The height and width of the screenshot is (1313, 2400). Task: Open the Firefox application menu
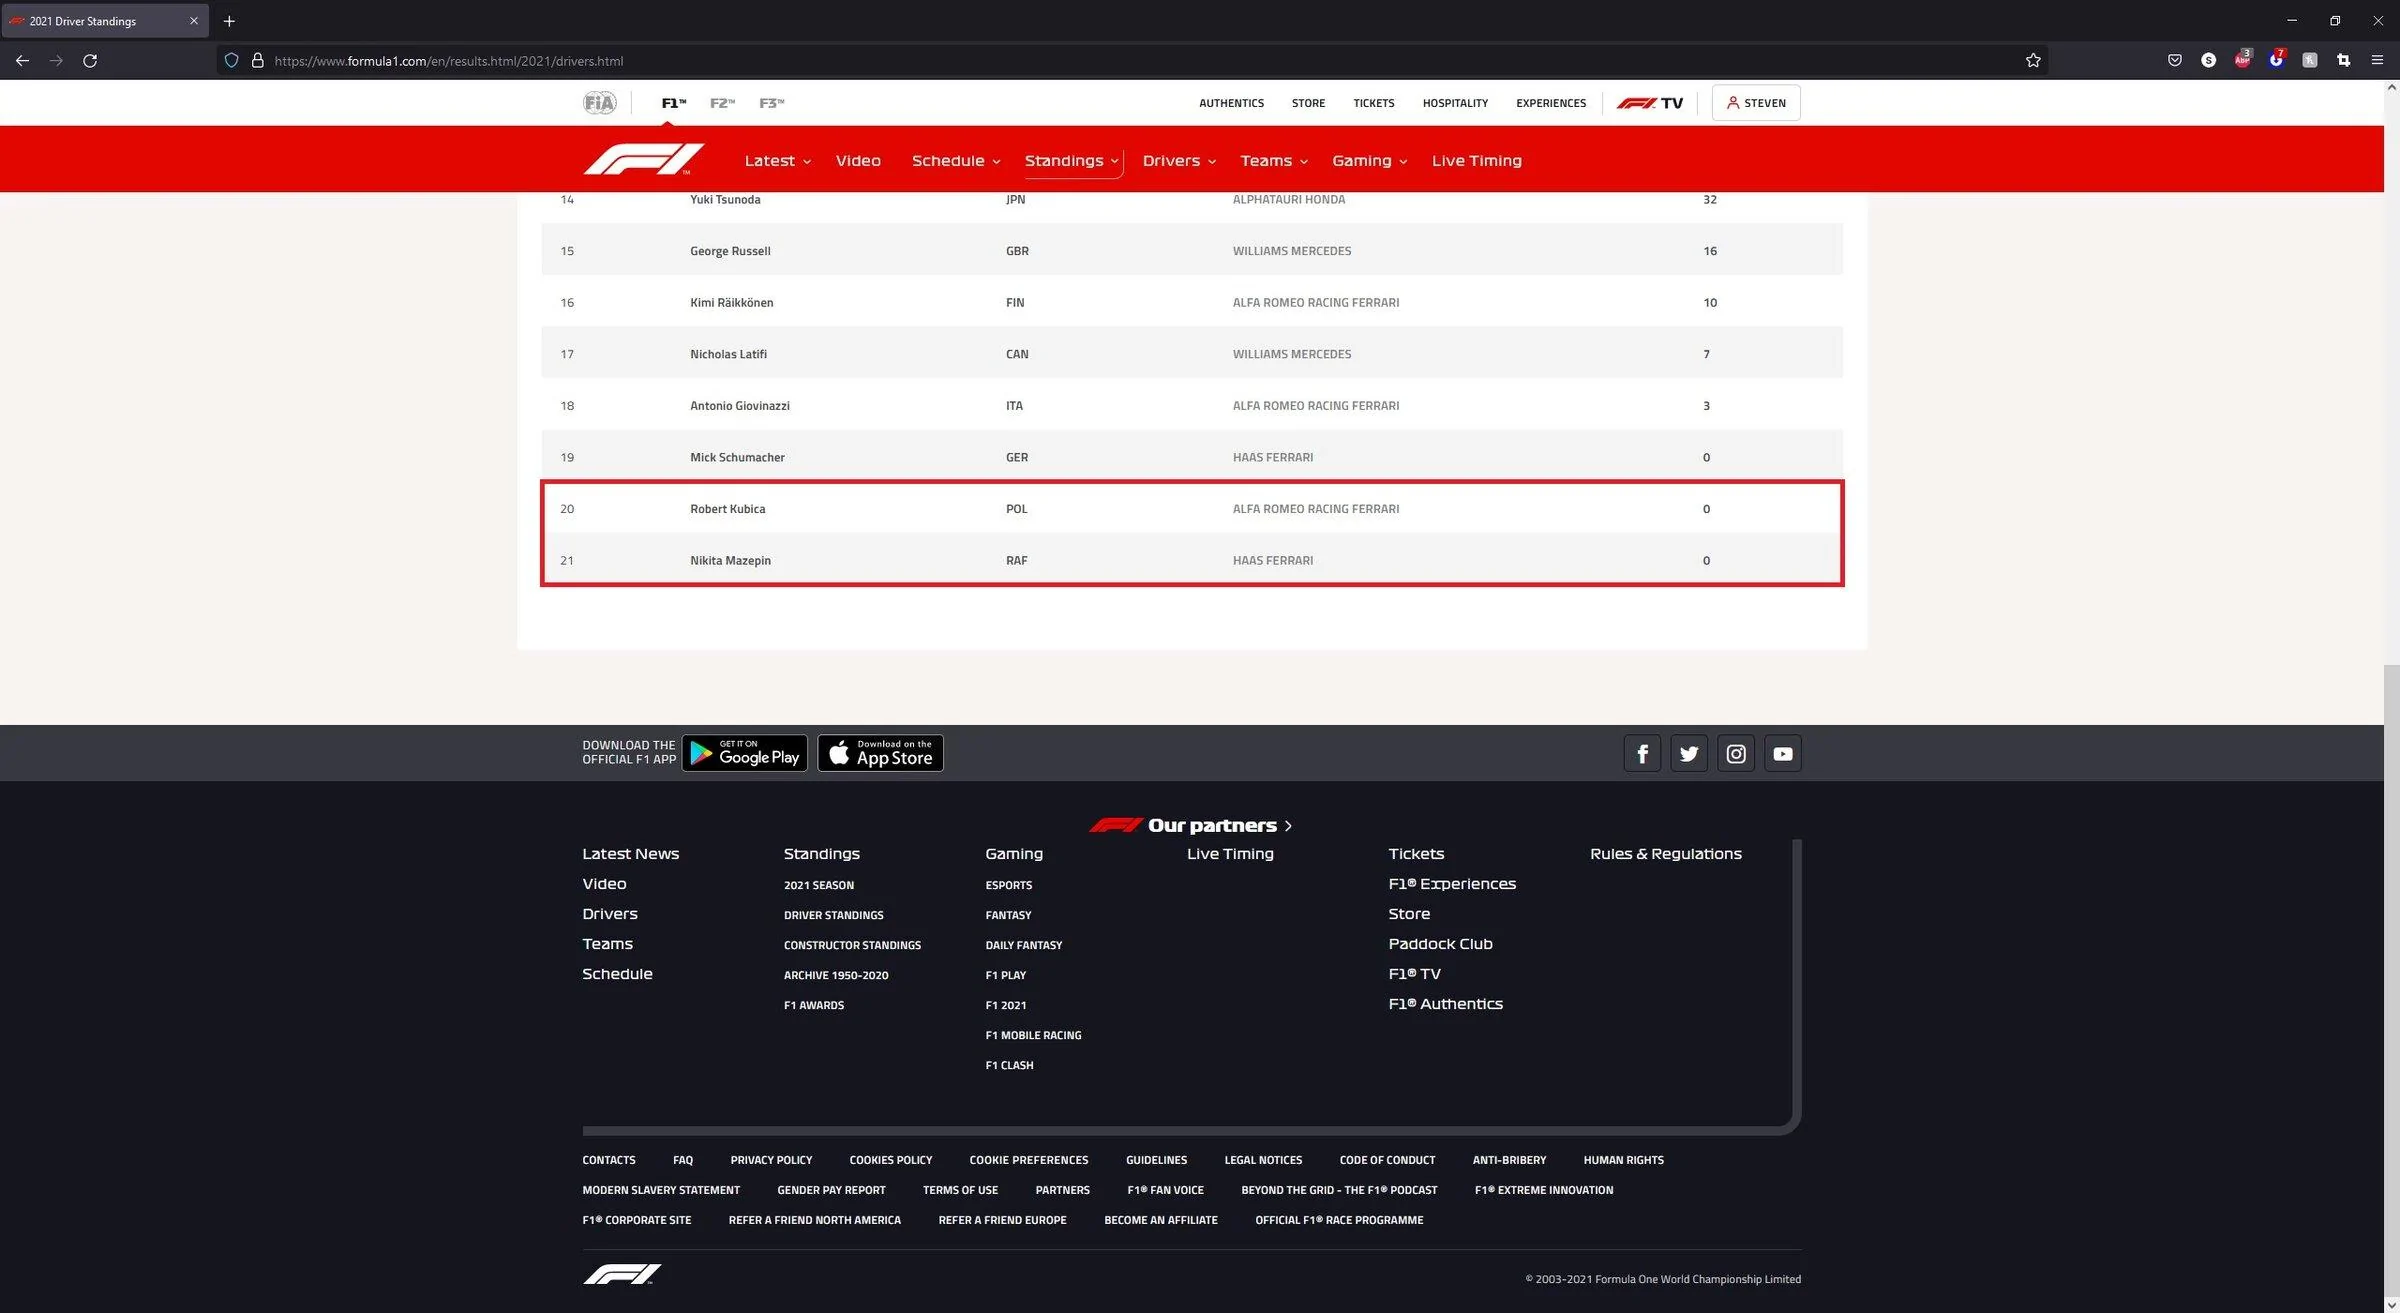pos(2377,61)
